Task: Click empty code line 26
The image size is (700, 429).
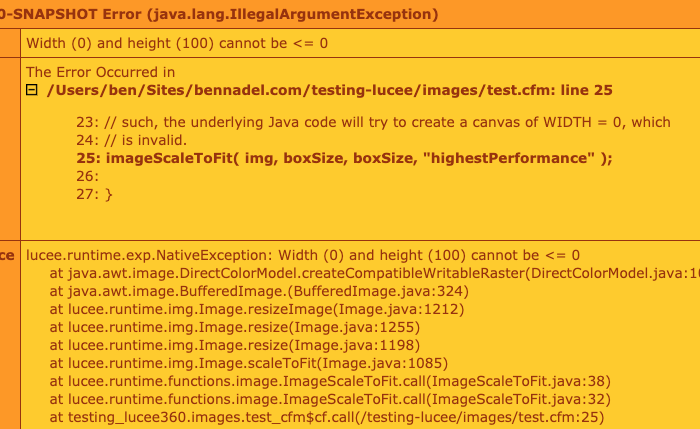Action: click(88, 176)
